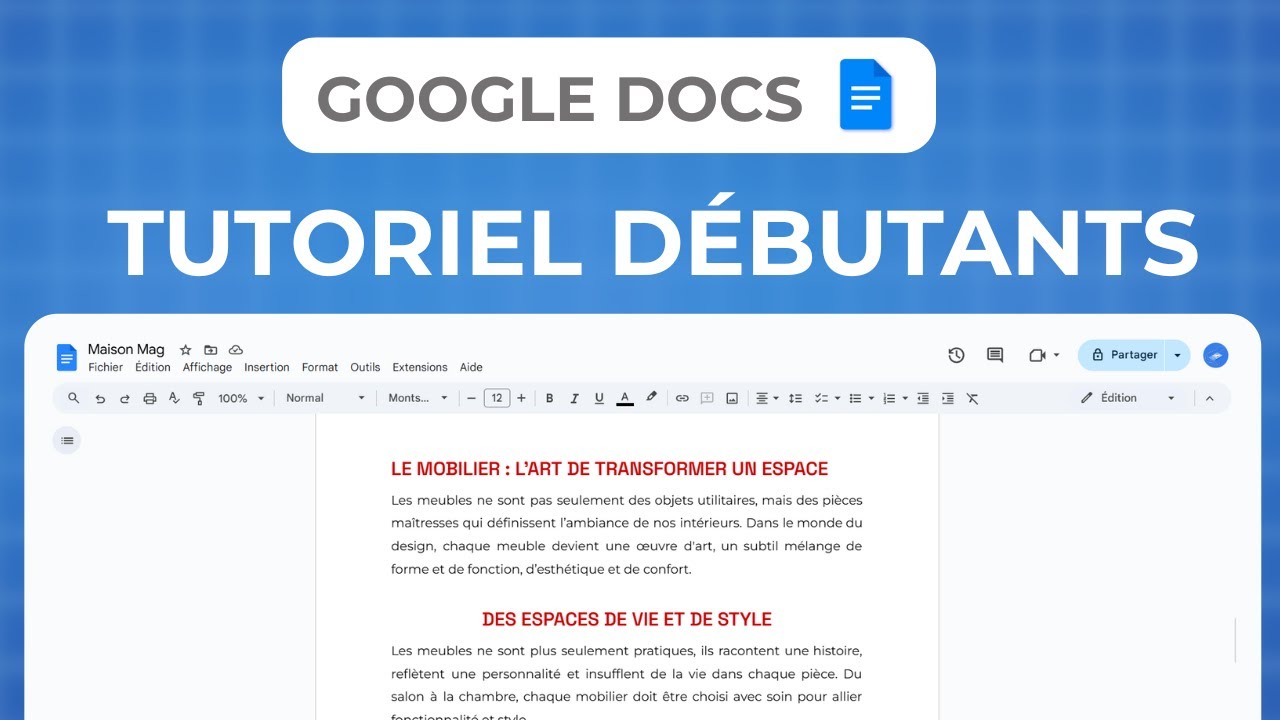Open the video call camera menu
This screenshot has width=1280, height=720.
[1044, 355]
